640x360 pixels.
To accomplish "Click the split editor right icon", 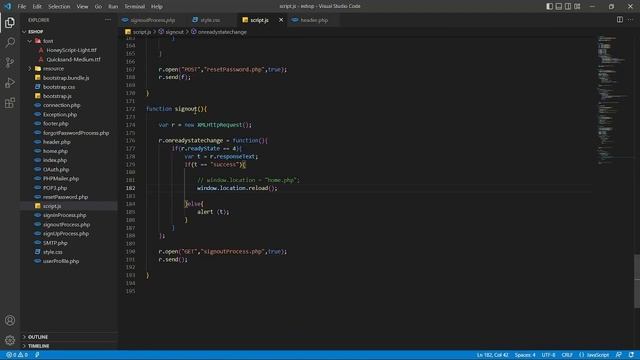I will coord(620,20).
